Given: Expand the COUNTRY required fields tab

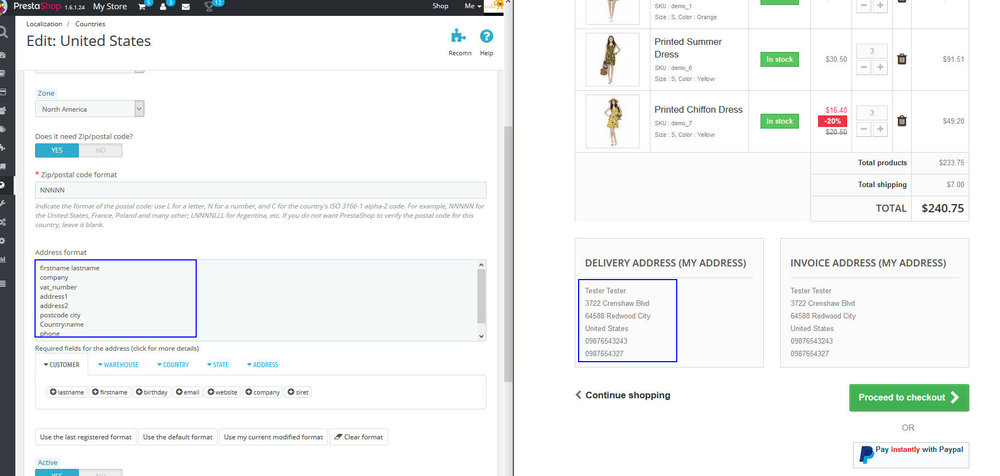Looking at the screenshot, I should click(x=173, y=365).
